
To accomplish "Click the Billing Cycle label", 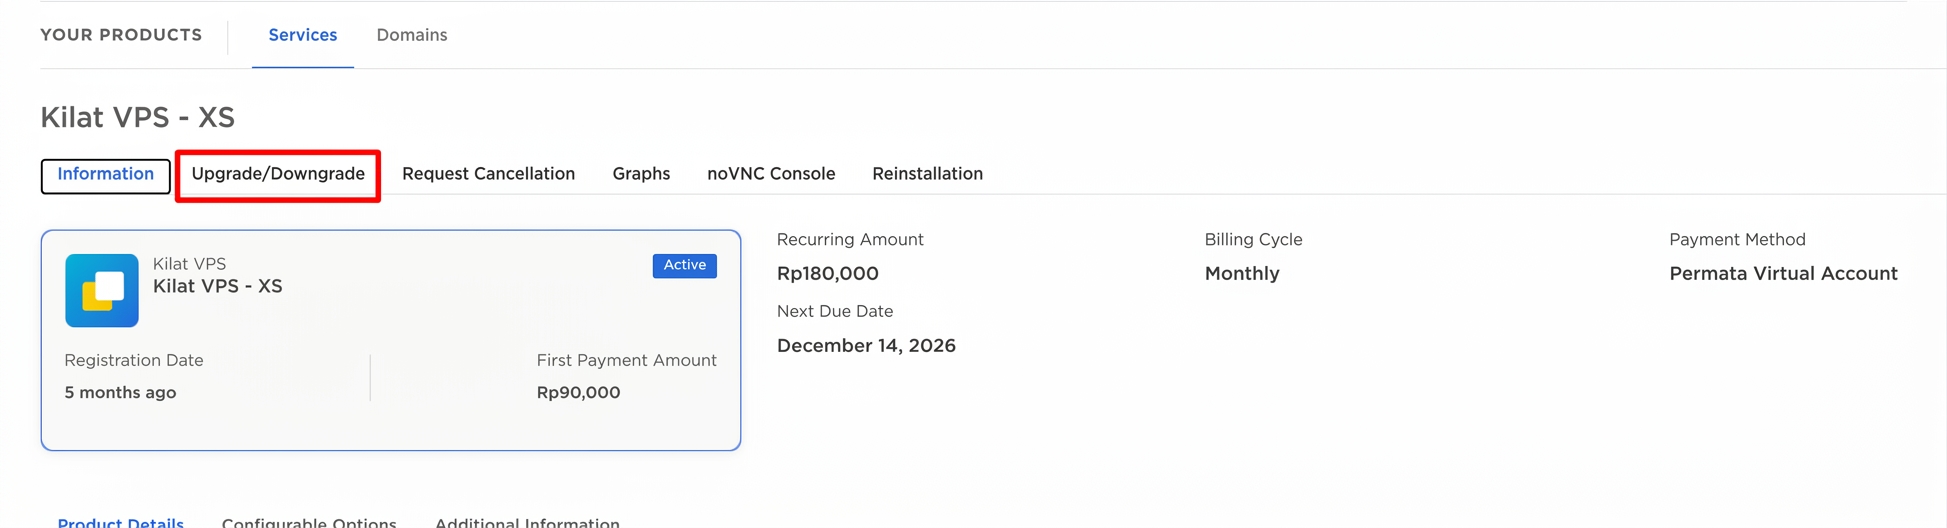I will coord(1253,239).
